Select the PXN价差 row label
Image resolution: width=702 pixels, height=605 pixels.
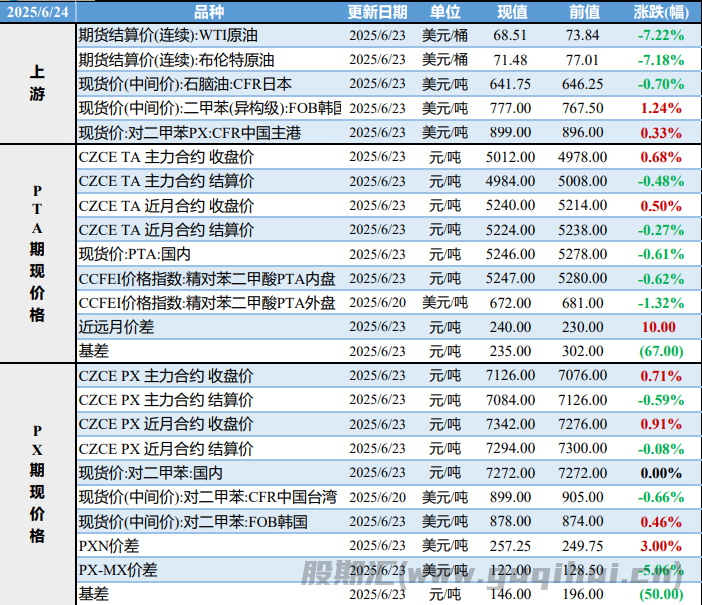point(110,546)
